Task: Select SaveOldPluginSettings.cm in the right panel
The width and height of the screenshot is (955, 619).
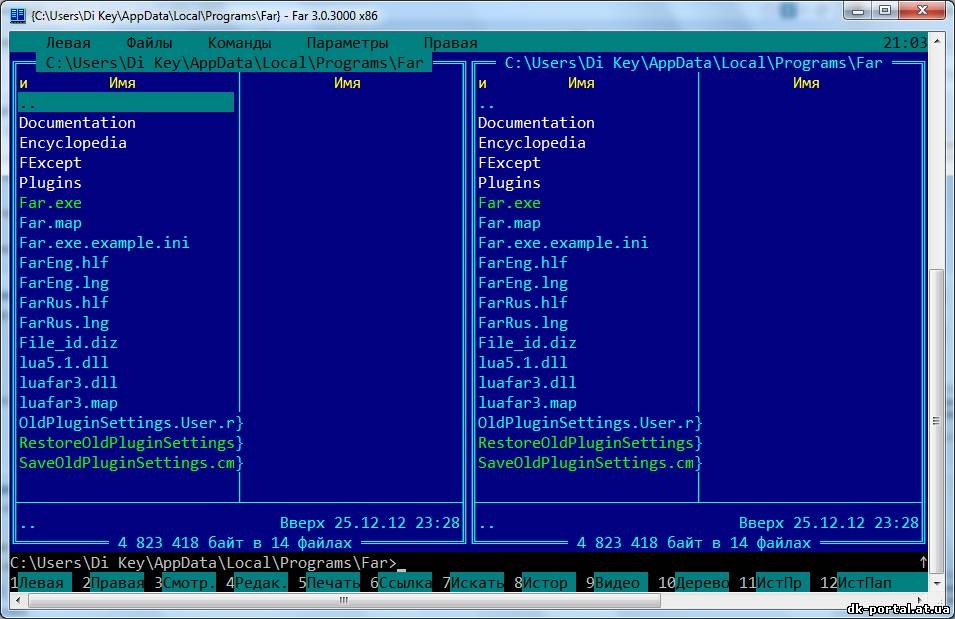Action: (586, 463)
